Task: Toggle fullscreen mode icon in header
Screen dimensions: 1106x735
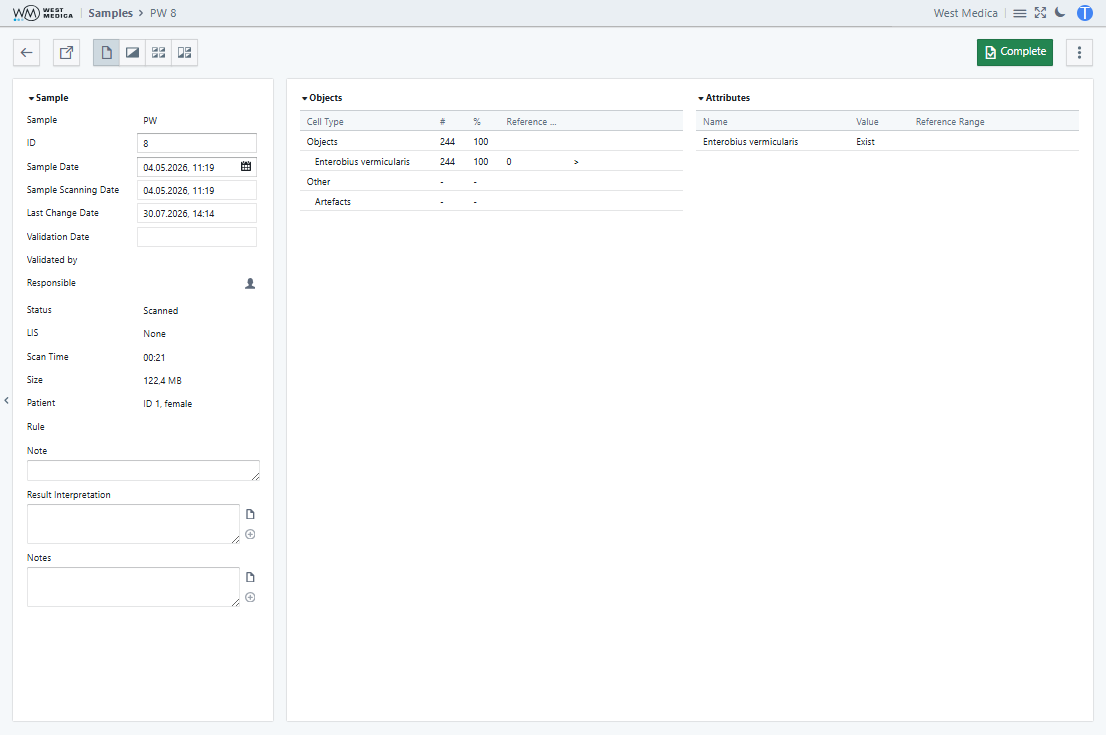Action: 1040,13
